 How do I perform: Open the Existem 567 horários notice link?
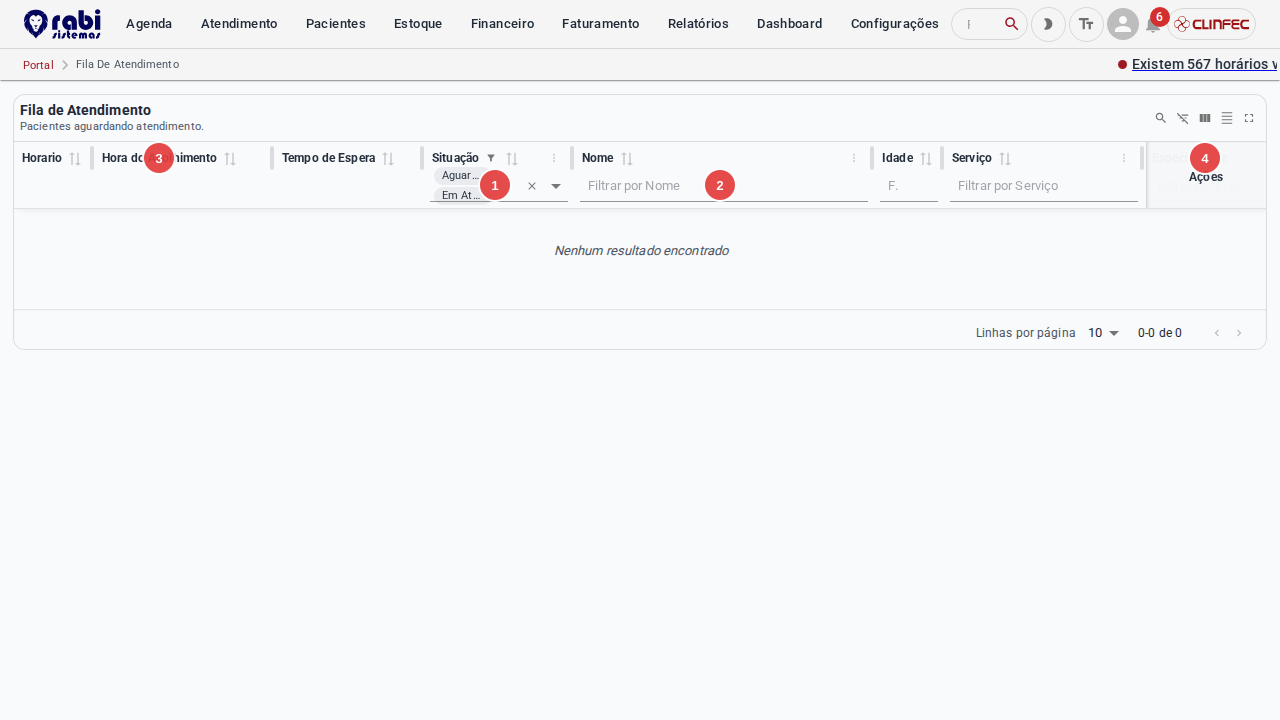point(1206,64)
